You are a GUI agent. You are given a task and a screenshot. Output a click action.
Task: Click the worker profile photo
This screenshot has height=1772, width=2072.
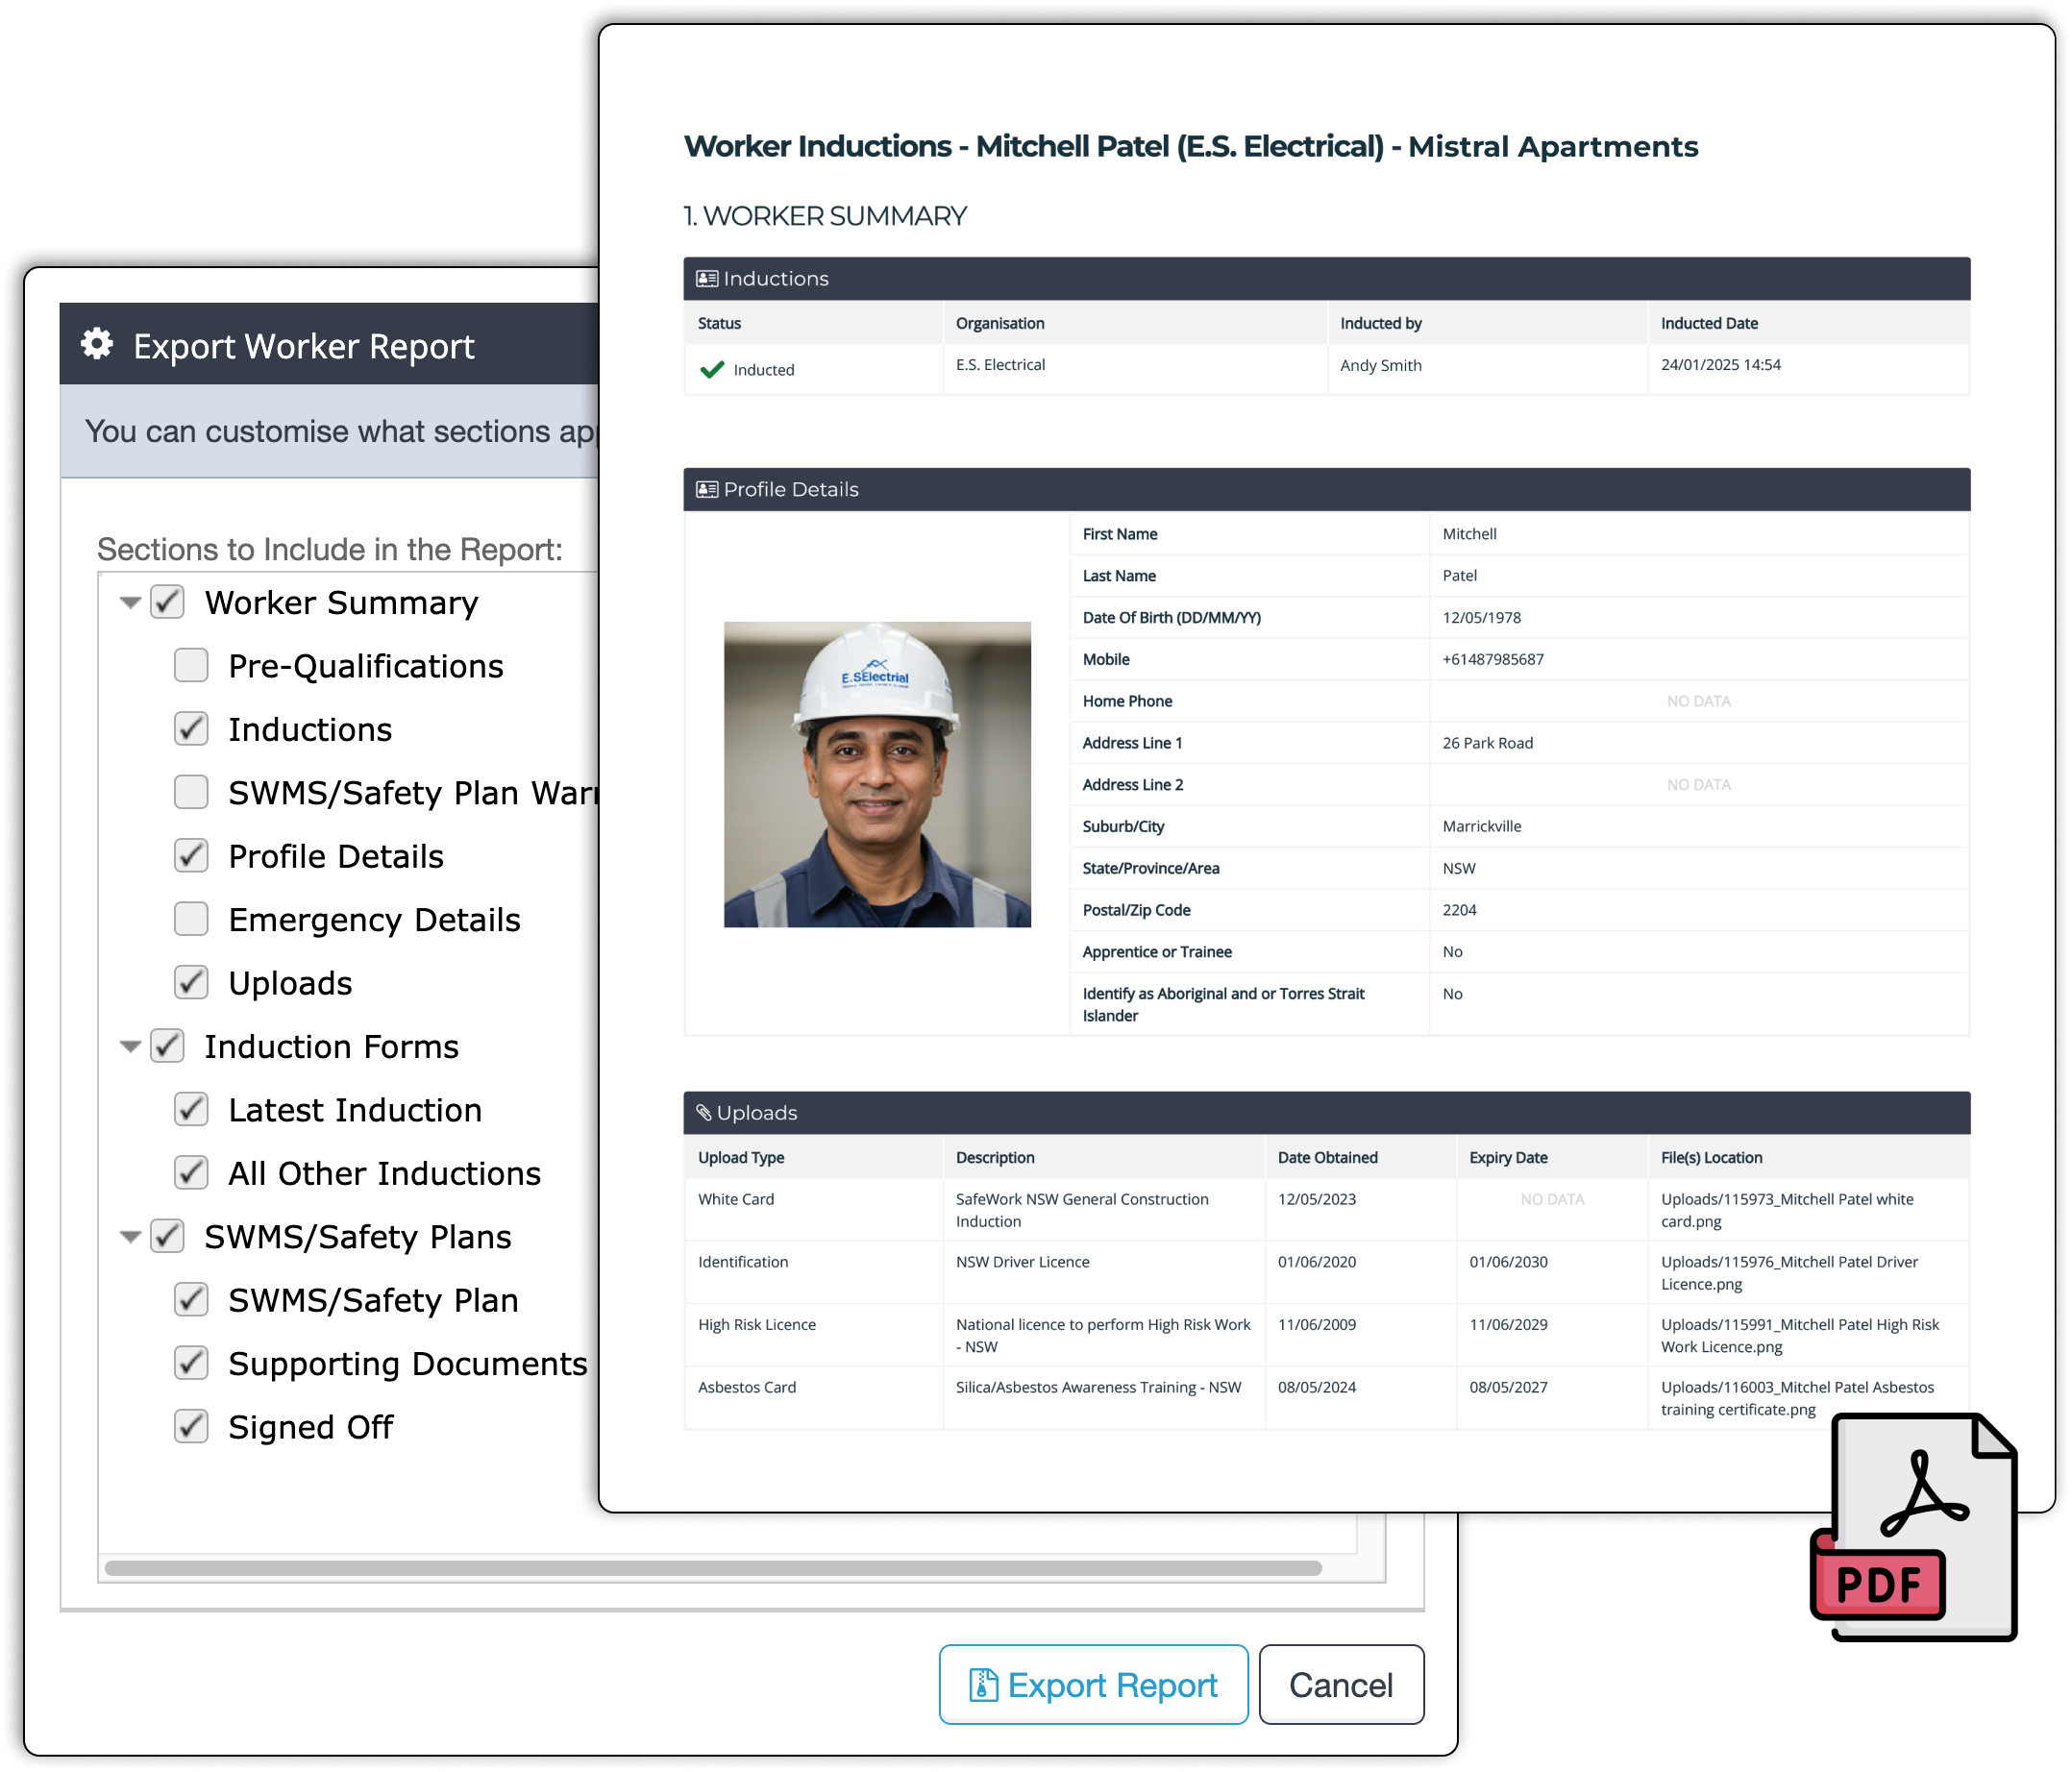click(877, 775)
